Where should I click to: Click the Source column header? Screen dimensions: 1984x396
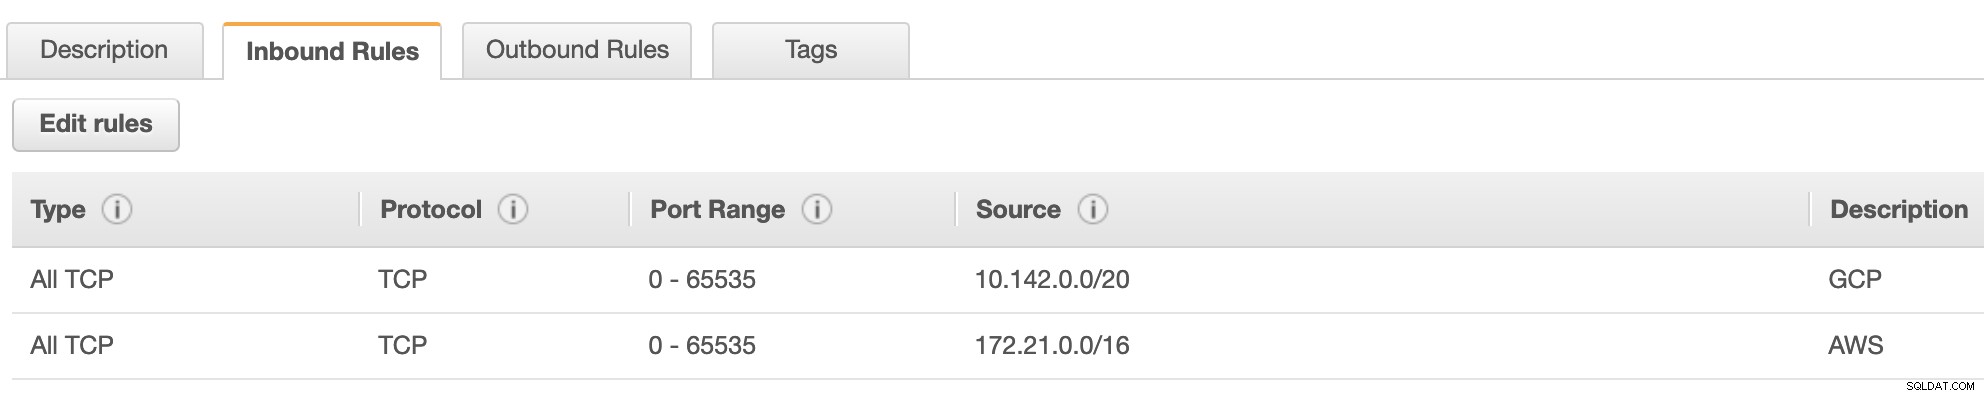coord(1018,209)
